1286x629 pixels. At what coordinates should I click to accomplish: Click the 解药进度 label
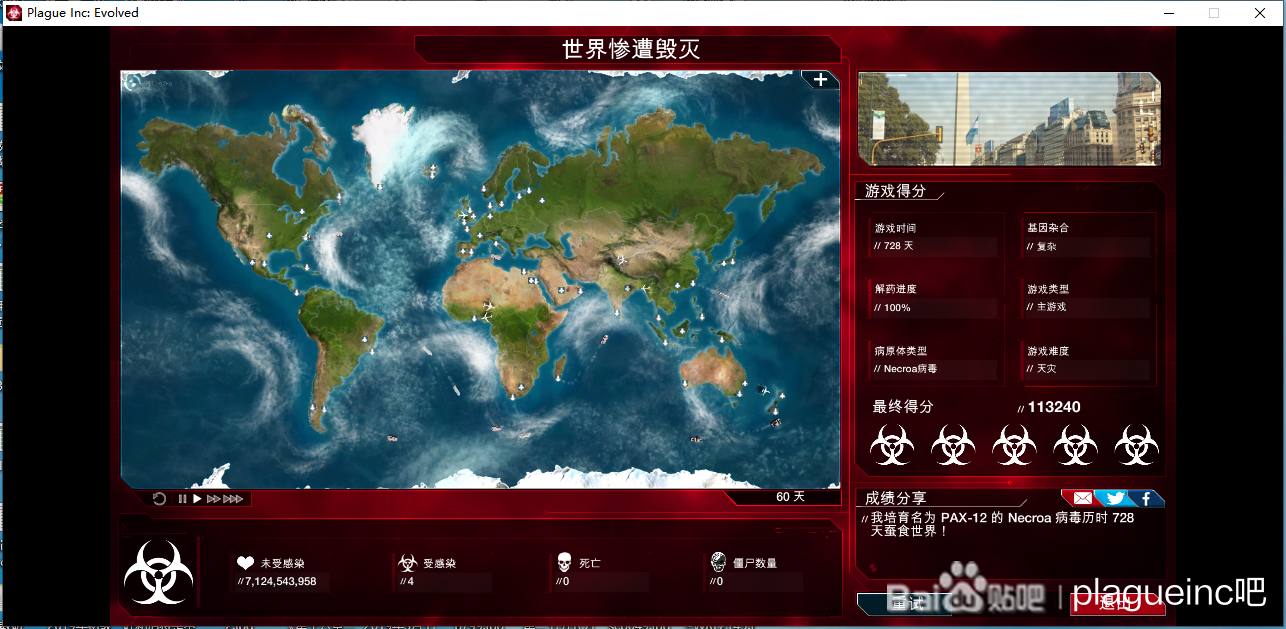click(895, 289)
